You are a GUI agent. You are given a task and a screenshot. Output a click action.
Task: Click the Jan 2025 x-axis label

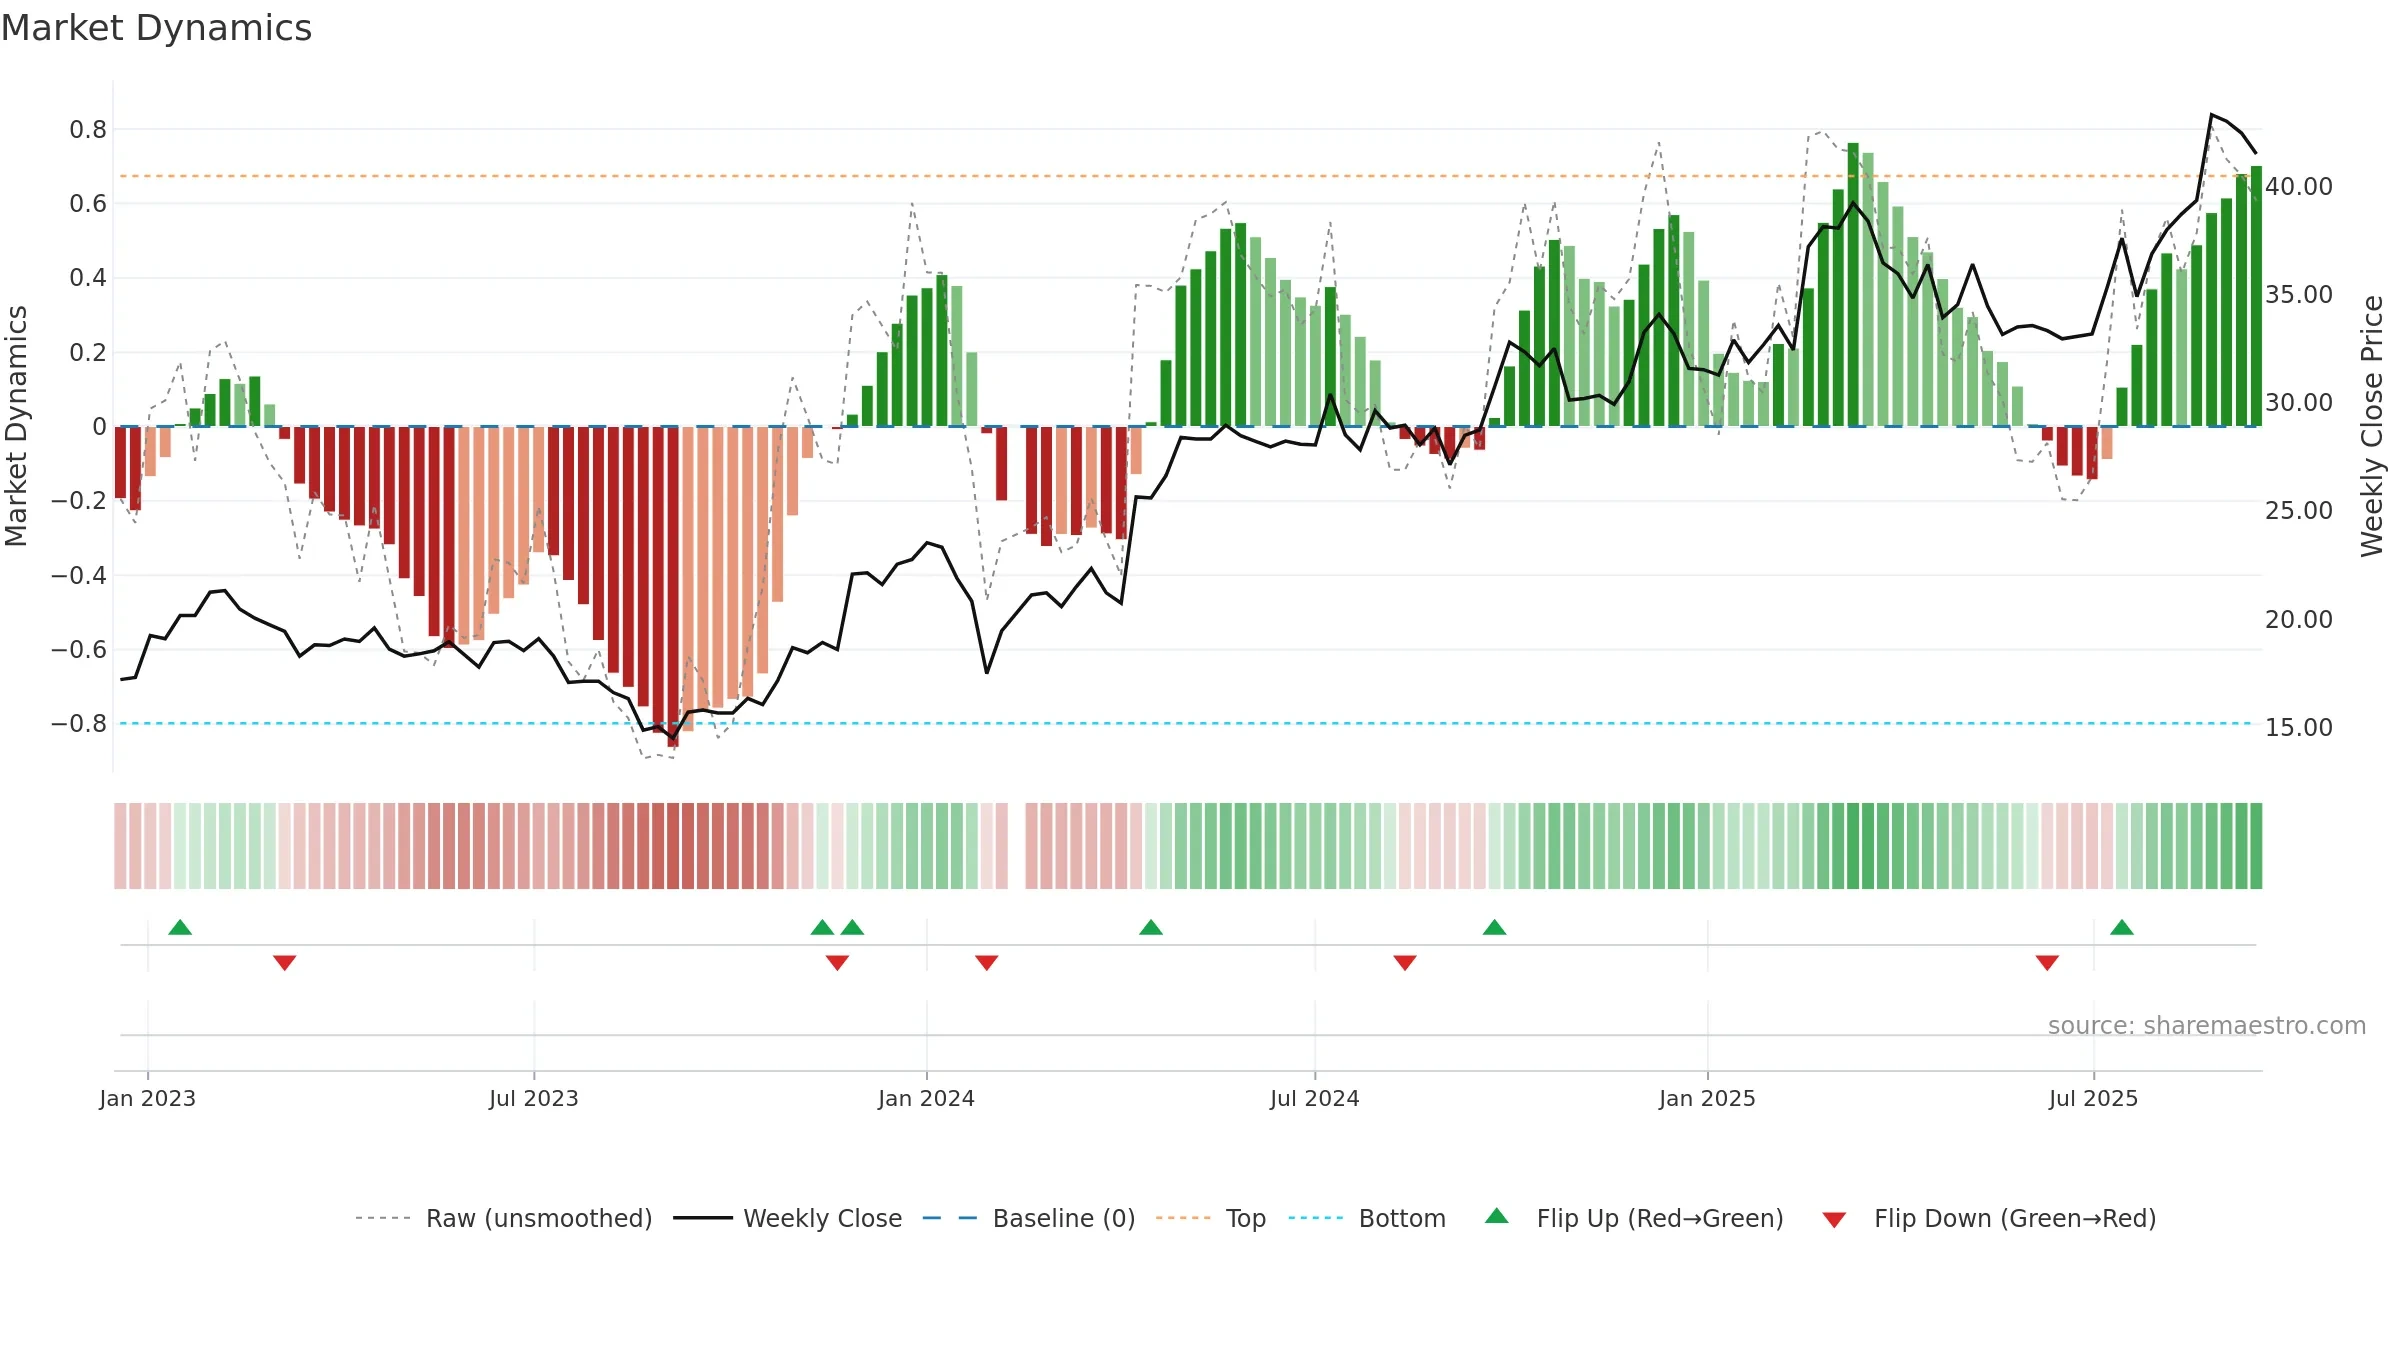point(1707,1098)
